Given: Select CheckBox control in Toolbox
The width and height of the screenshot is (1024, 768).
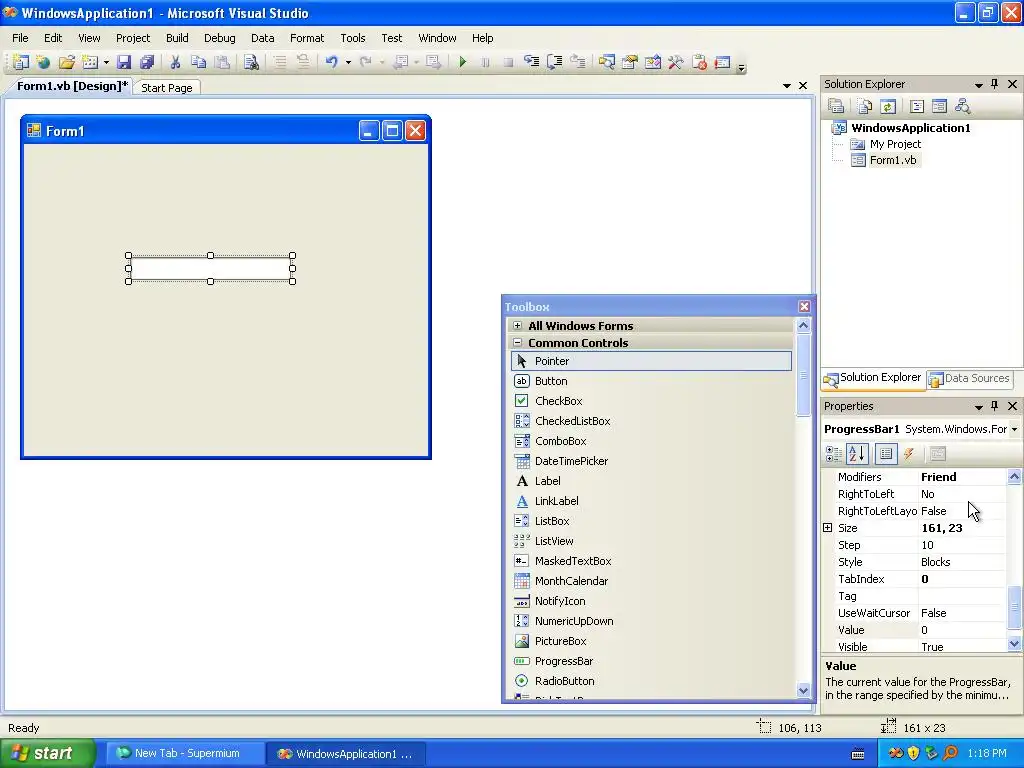Looking at the screenshot, I should point(651,401).
